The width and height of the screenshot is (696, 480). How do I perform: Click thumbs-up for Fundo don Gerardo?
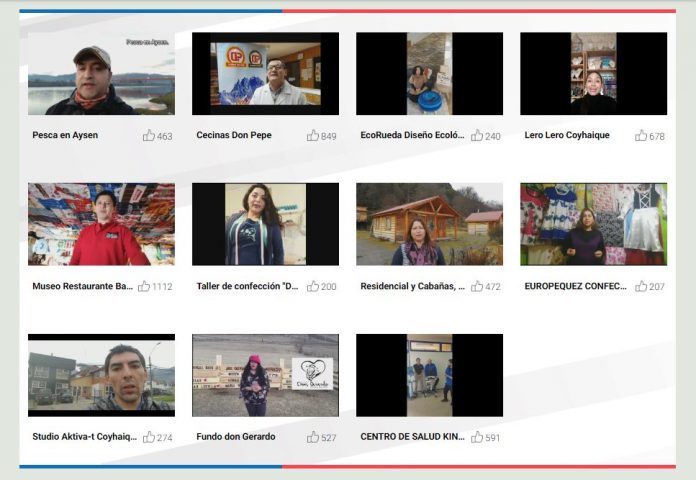coord(313,437)
